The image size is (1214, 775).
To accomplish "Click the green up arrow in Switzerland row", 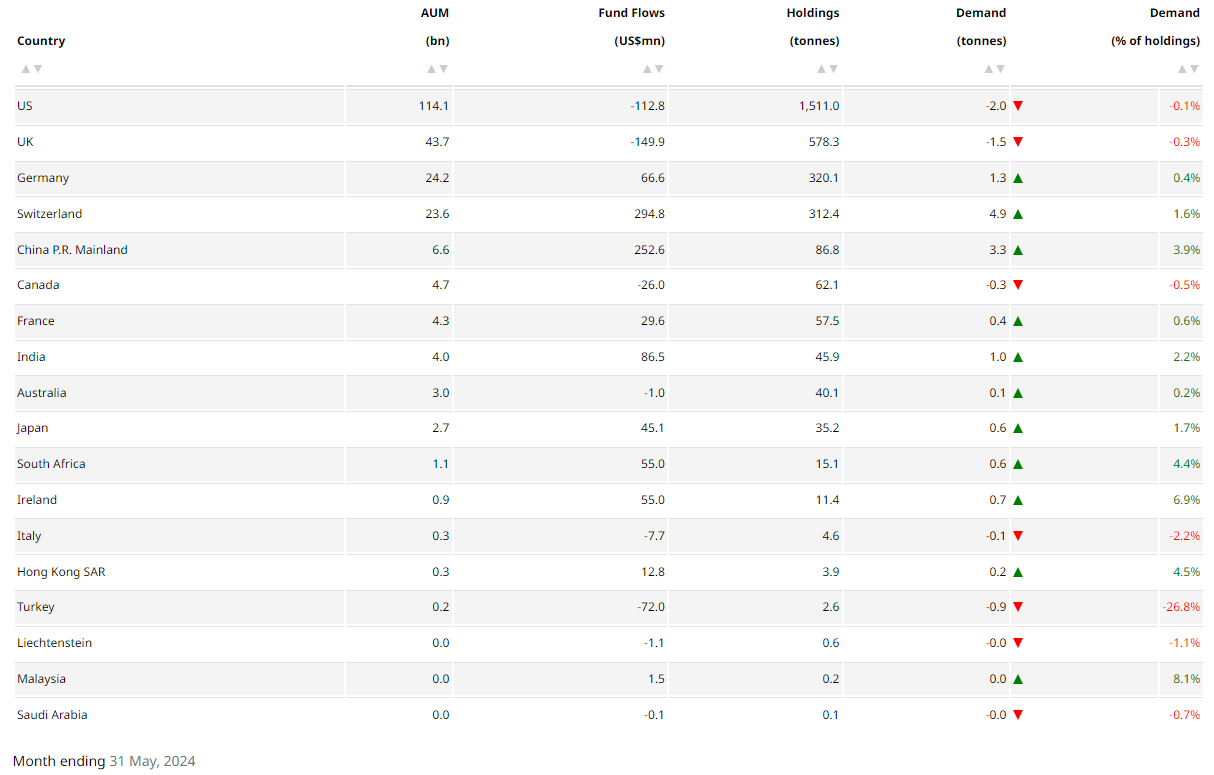I will point(1018,214).
